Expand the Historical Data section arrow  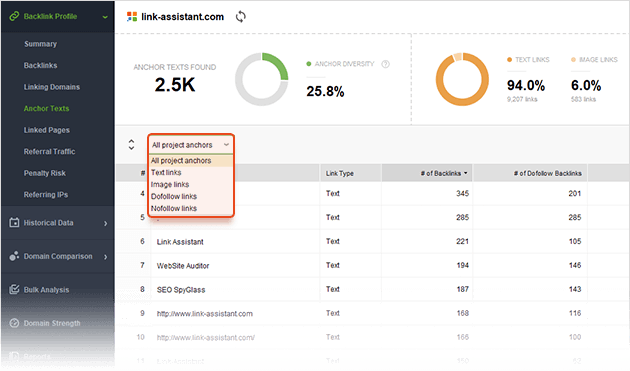pyautogui.click(x=106, y=223)
